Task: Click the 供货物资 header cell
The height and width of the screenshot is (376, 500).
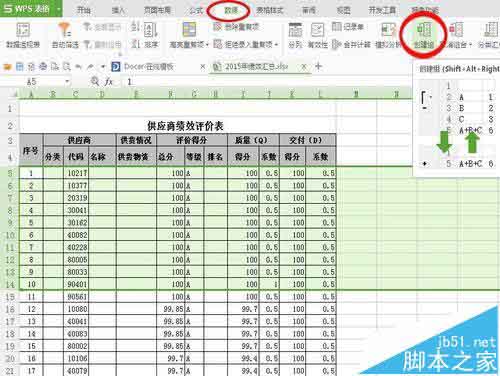Action: click(x=136, y=157)
